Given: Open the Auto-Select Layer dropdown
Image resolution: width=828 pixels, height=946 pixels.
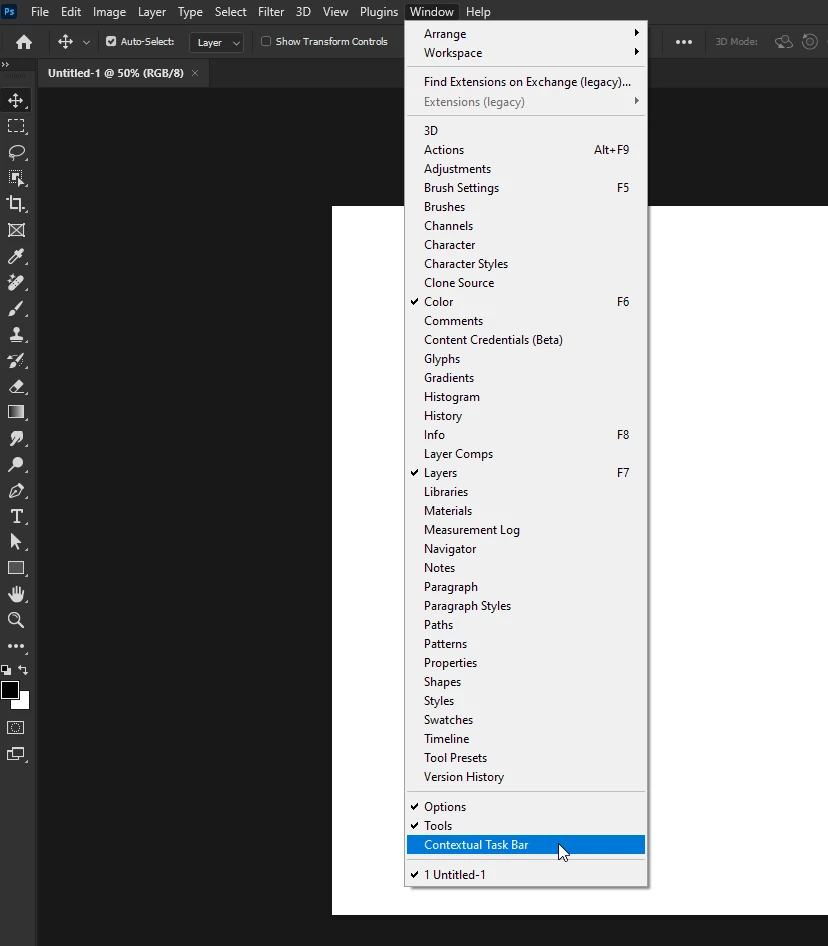Looking at the screenshot, I should pyautogui.click(x=217, y=42).
